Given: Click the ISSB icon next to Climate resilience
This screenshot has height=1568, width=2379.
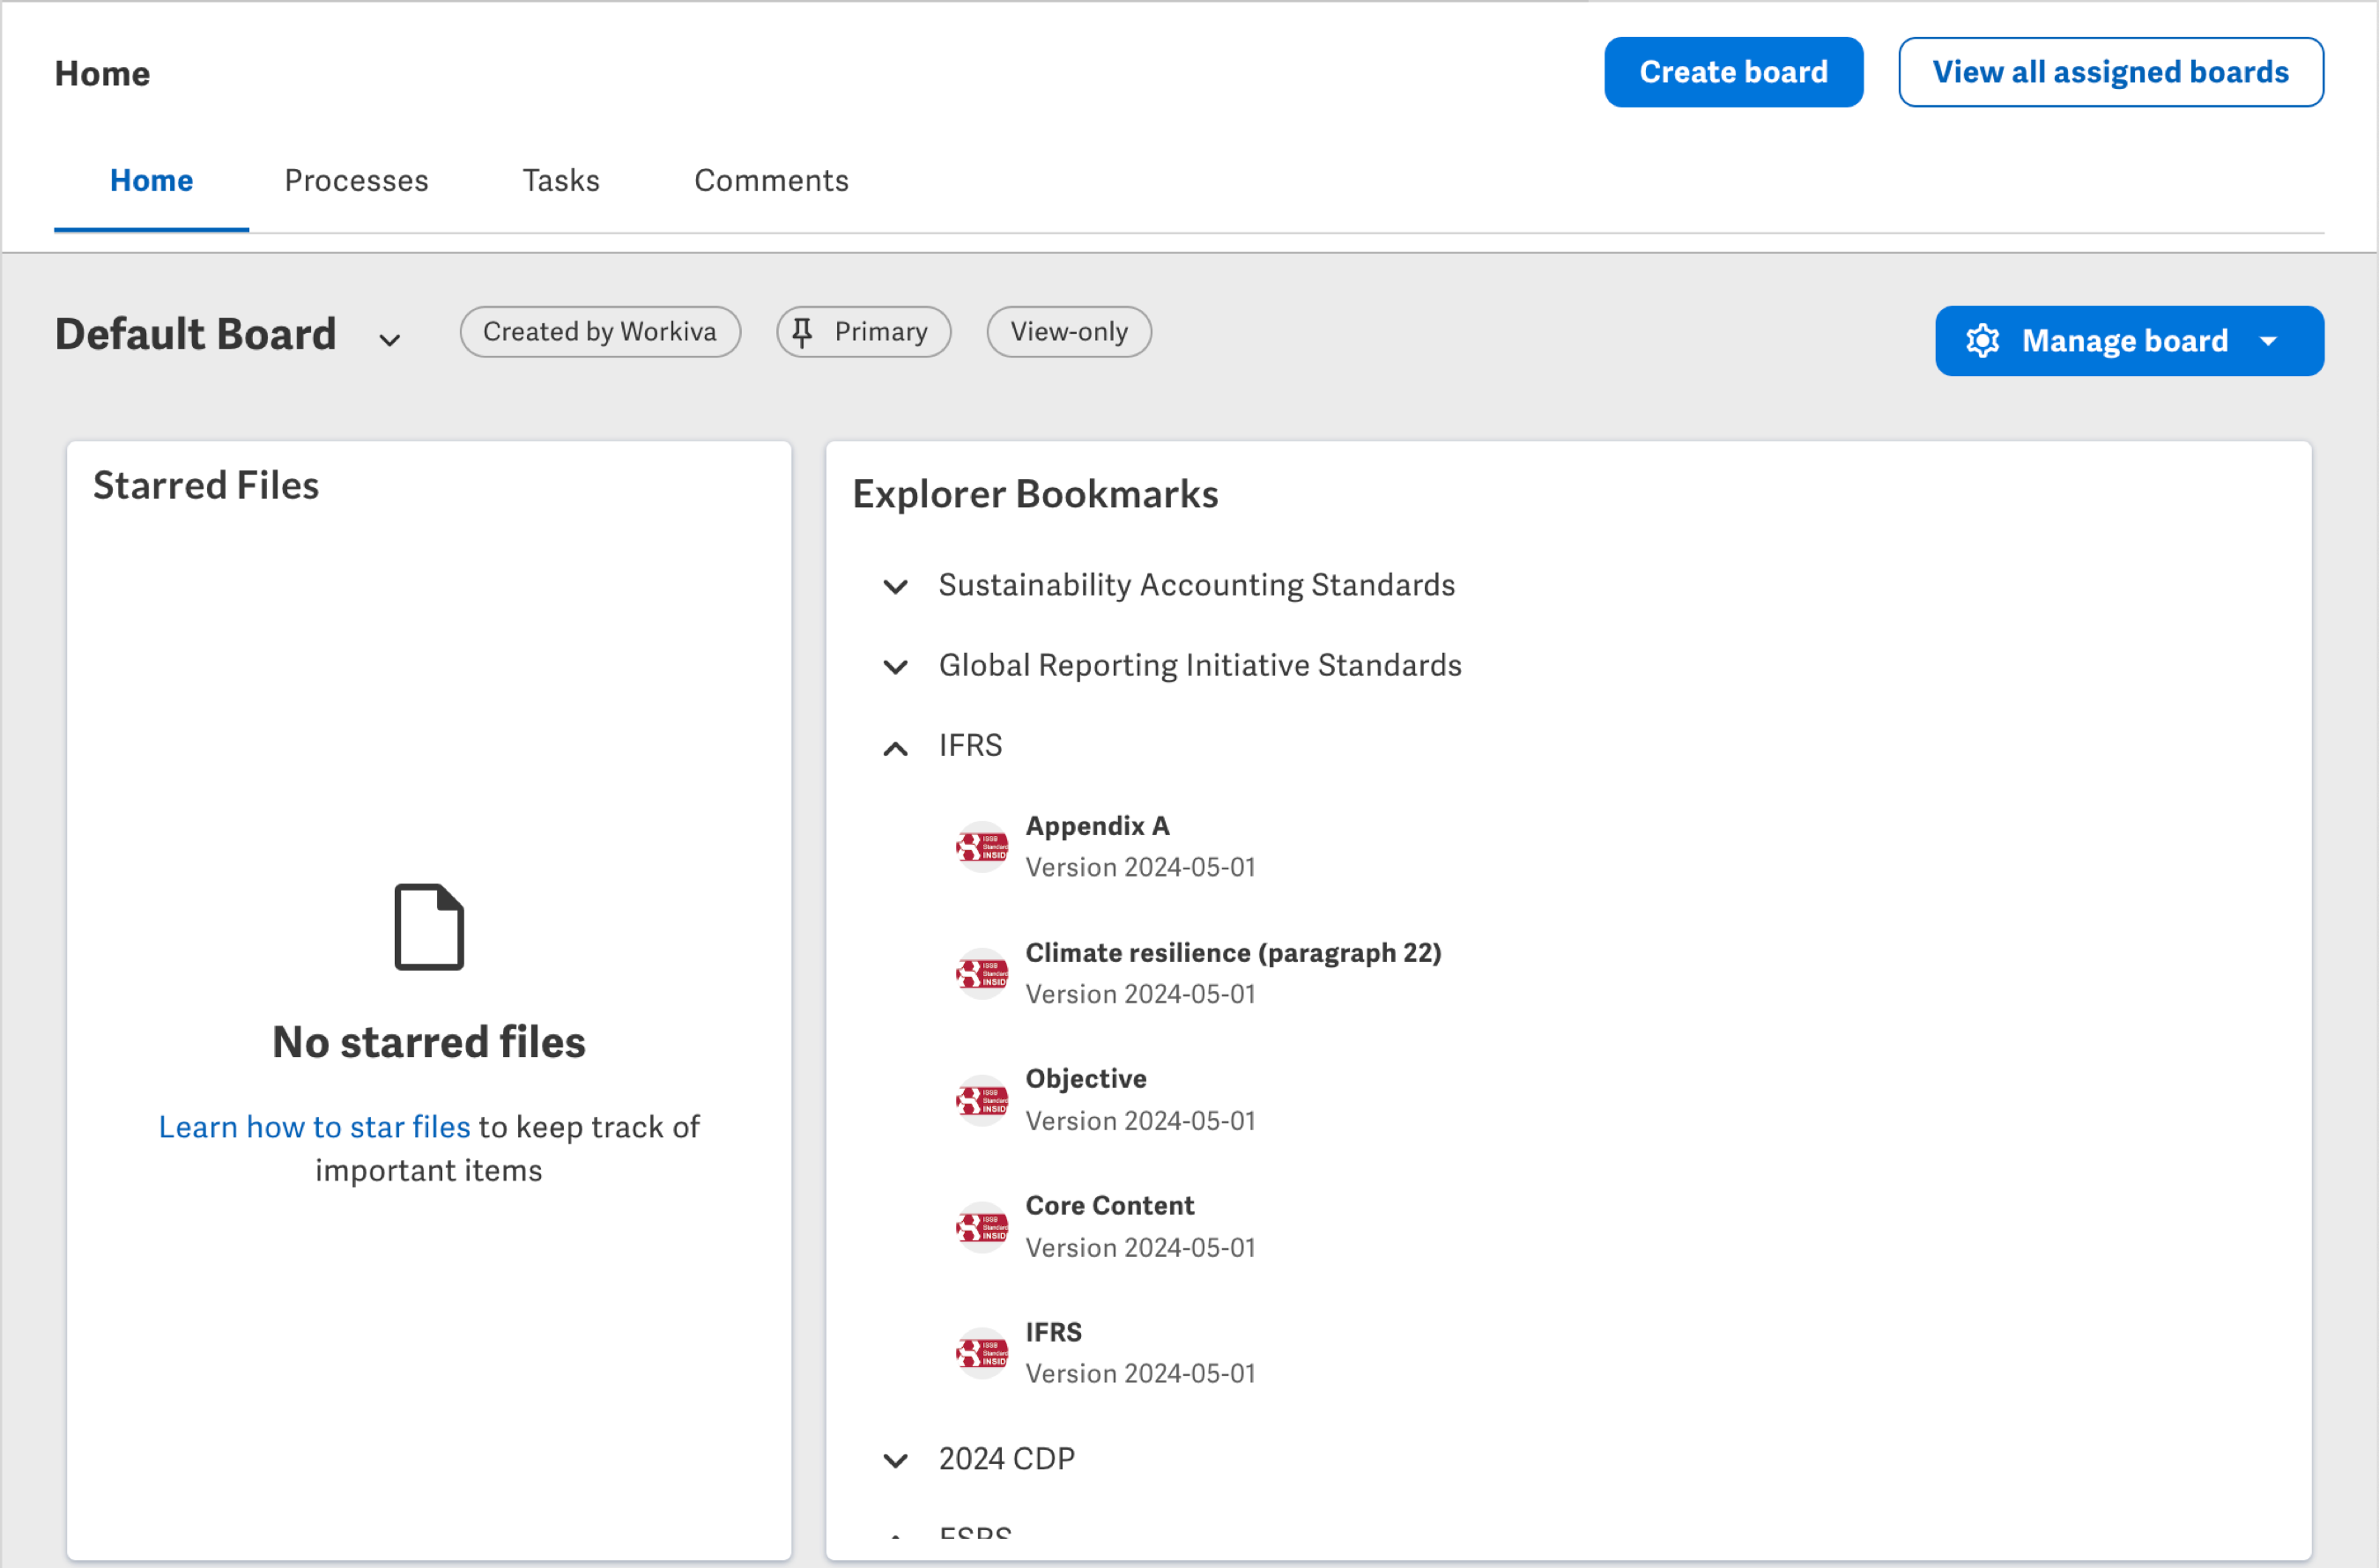Looking at the screenshot, I should (x=981, y=972).
